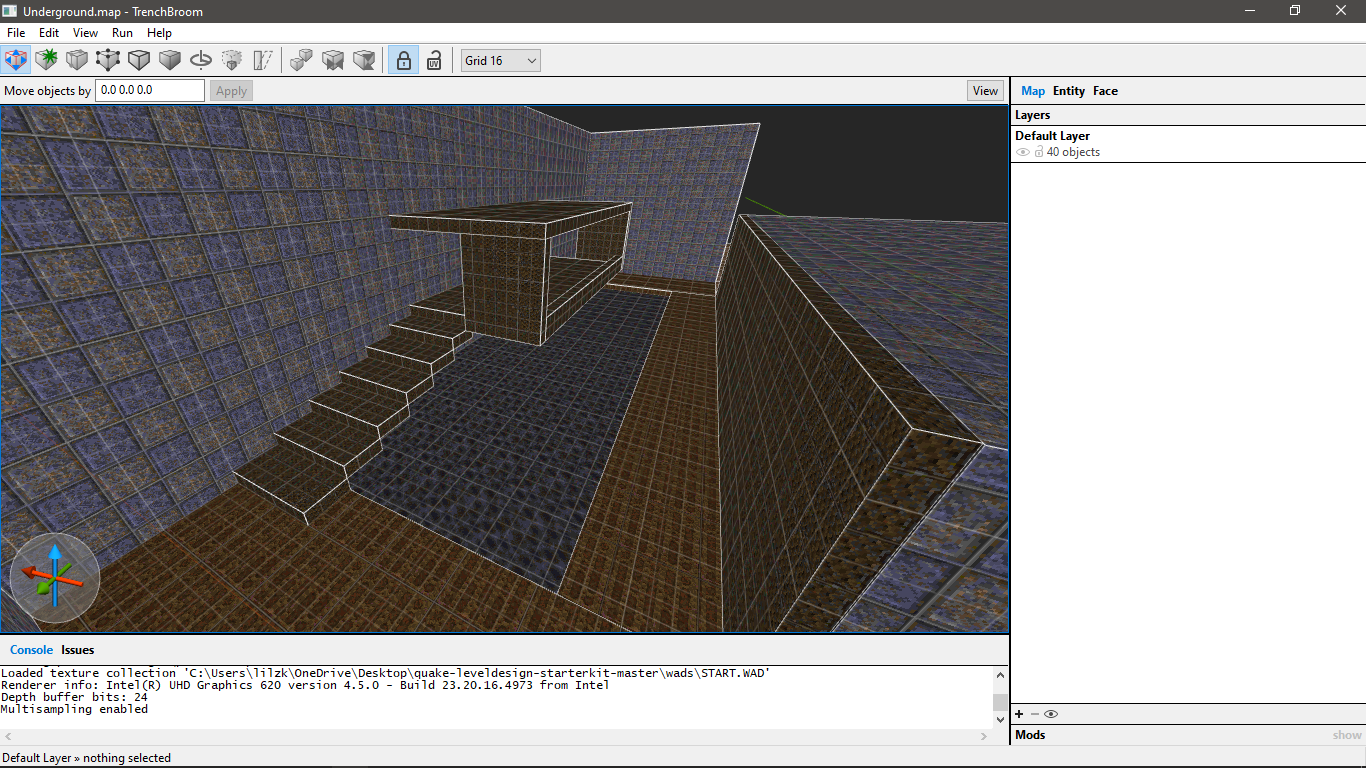The height and width of the screenshot is (768, 1366).
Task: Open the viewport View options button
Action: point(985,91)
